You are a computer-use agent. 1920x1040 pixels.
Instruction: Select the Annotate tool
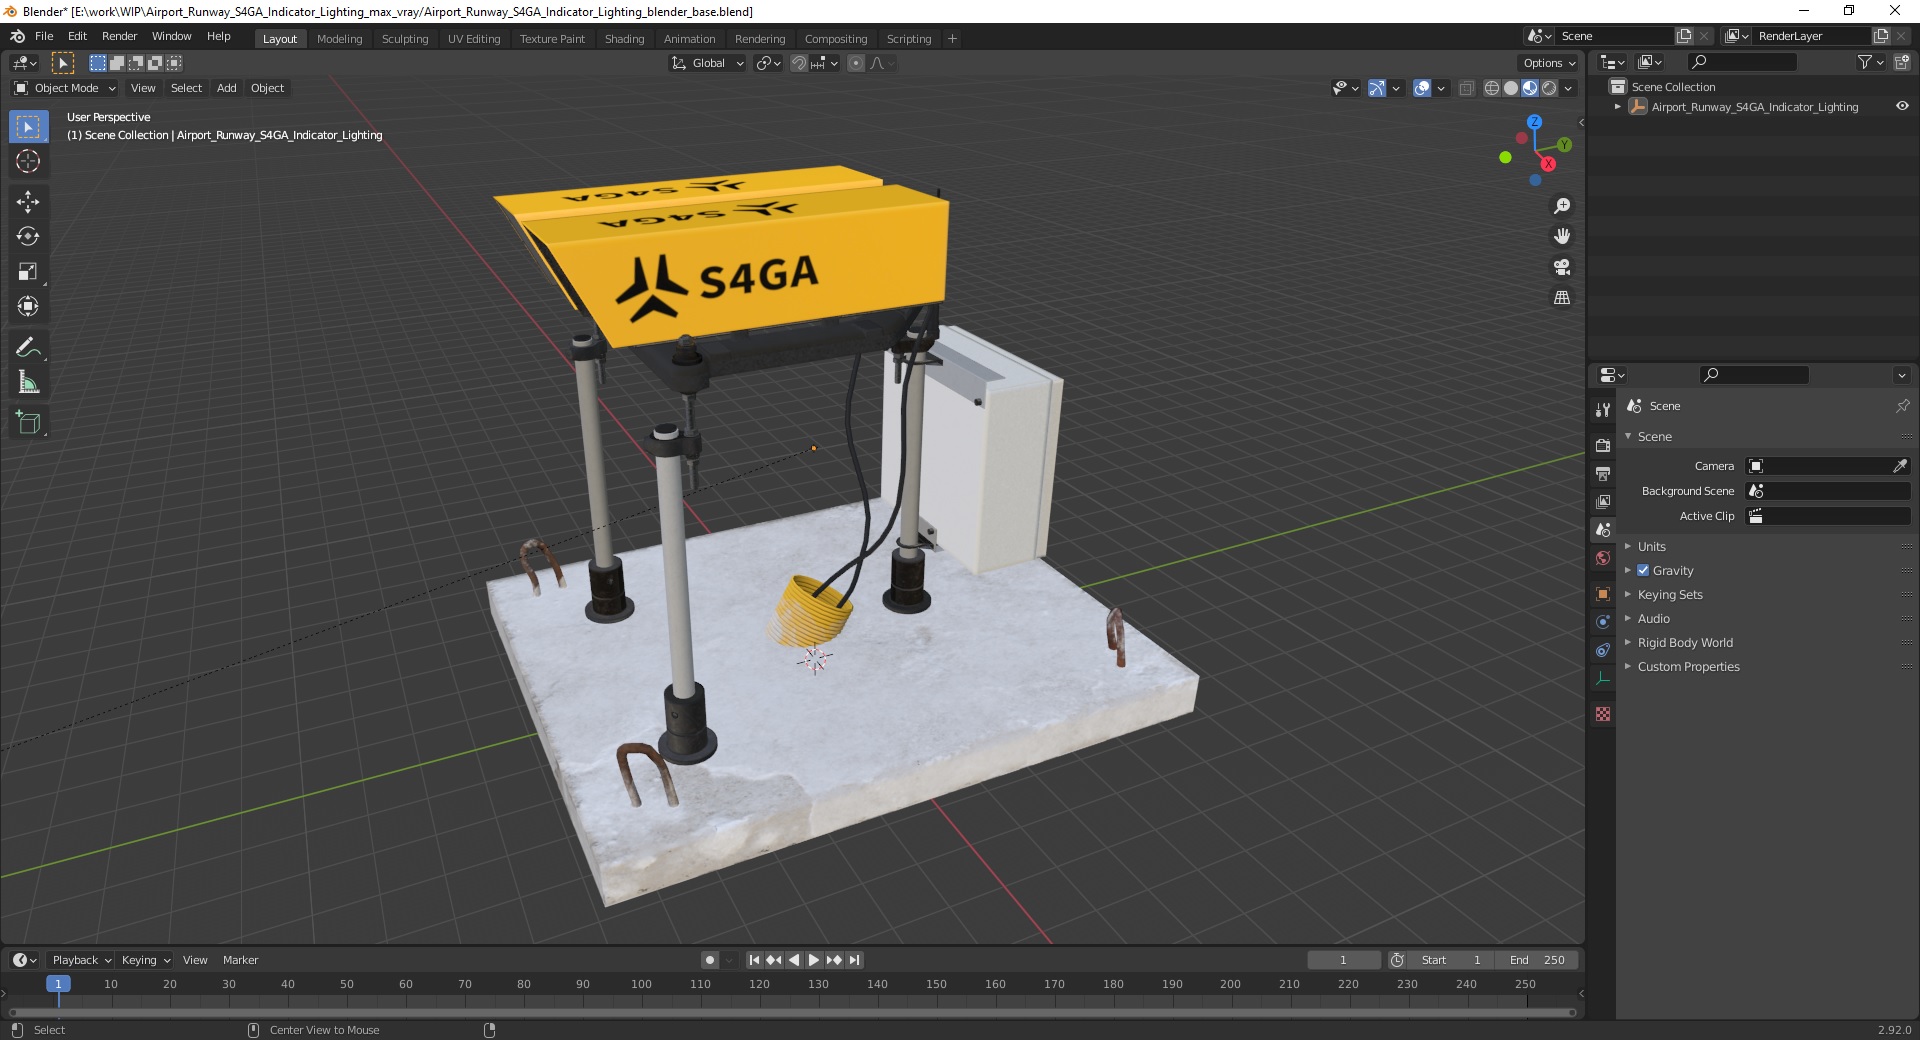(28, 348)
